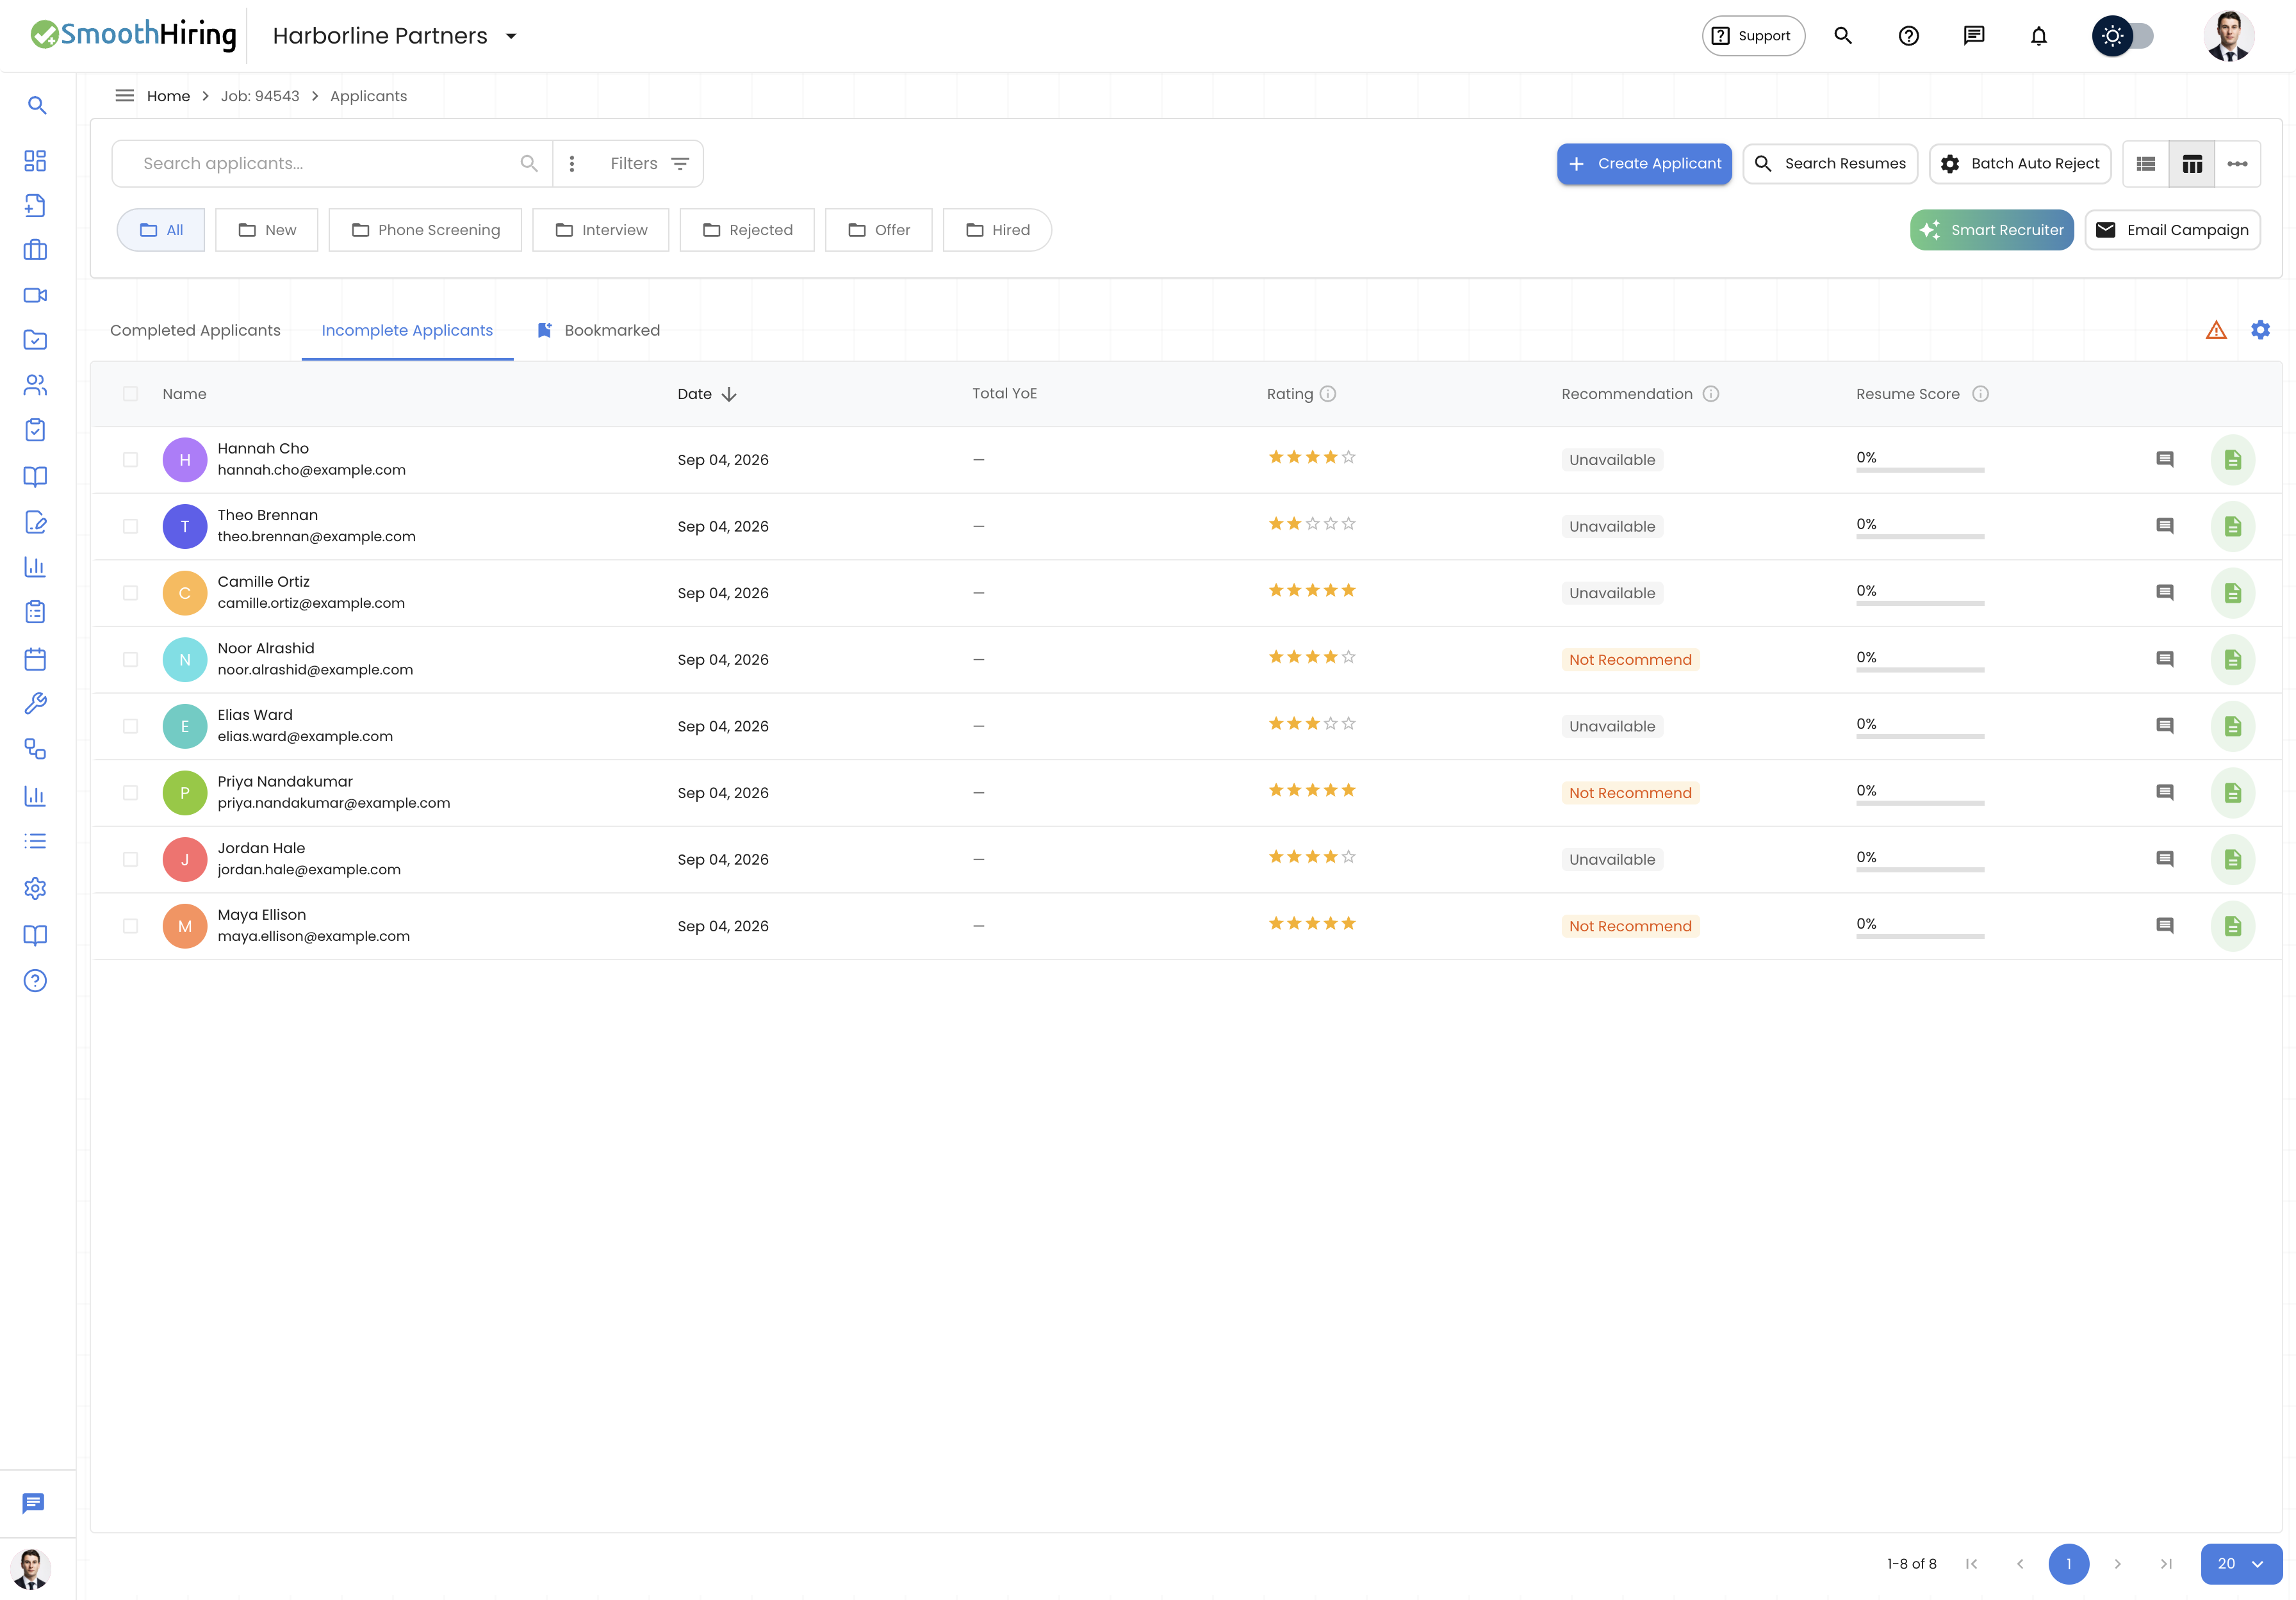Open the header chat messages icon
This screenshot has width=2296, height=1600.
coord(1973,36)
